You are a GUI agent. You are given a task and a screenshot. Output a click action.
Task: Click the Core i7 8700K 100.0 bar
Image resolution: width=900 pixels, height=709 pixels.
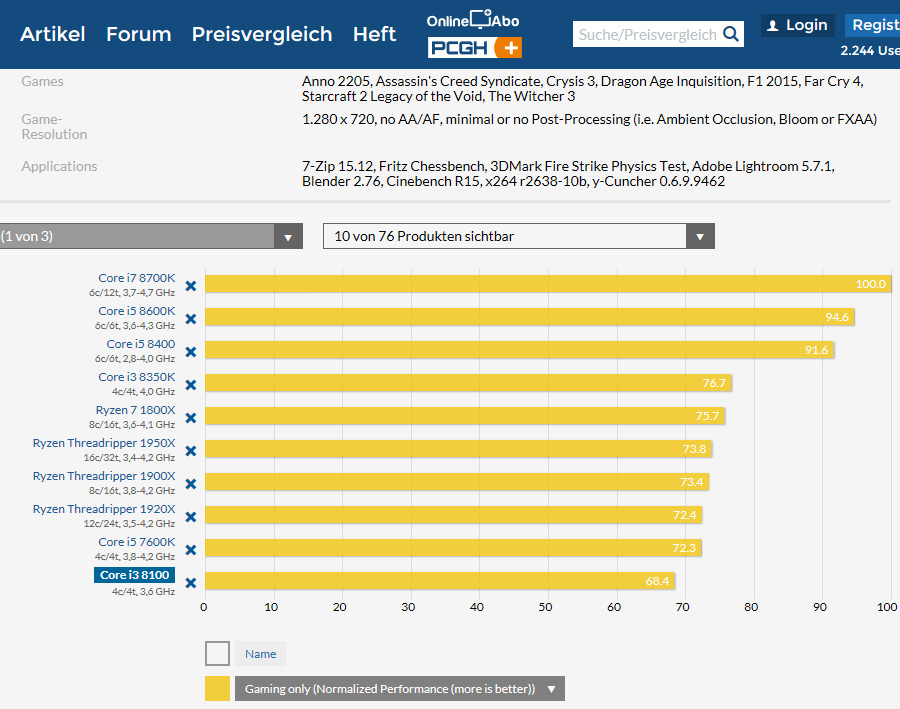tap(548, 284)
